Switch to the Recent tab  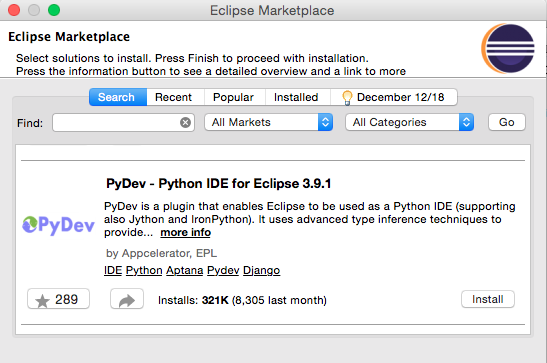pyautogui.click(x=175, y=97)
